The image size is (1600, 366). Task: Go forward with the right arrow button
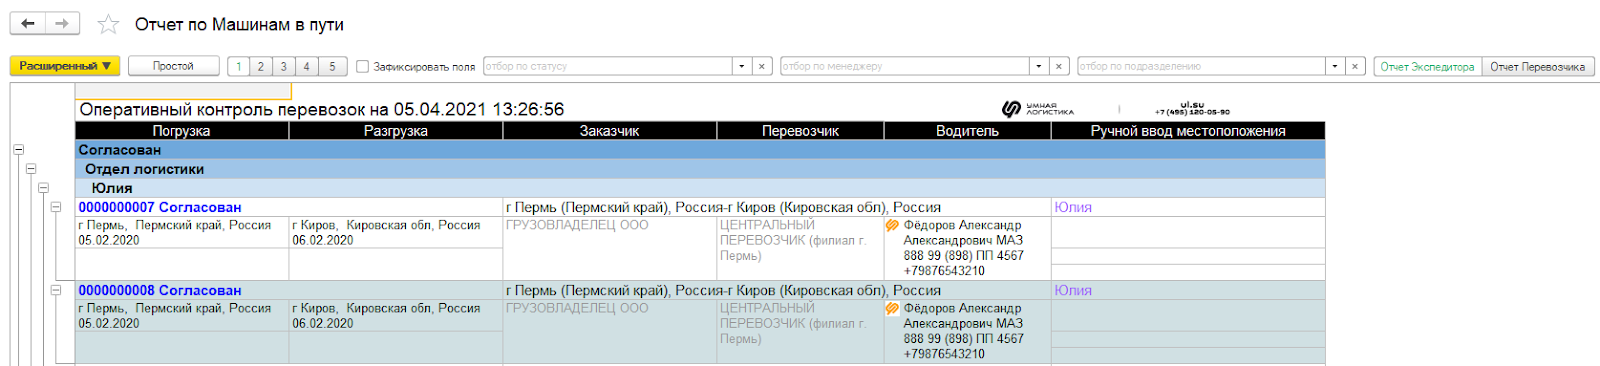[x=62, y=23]
